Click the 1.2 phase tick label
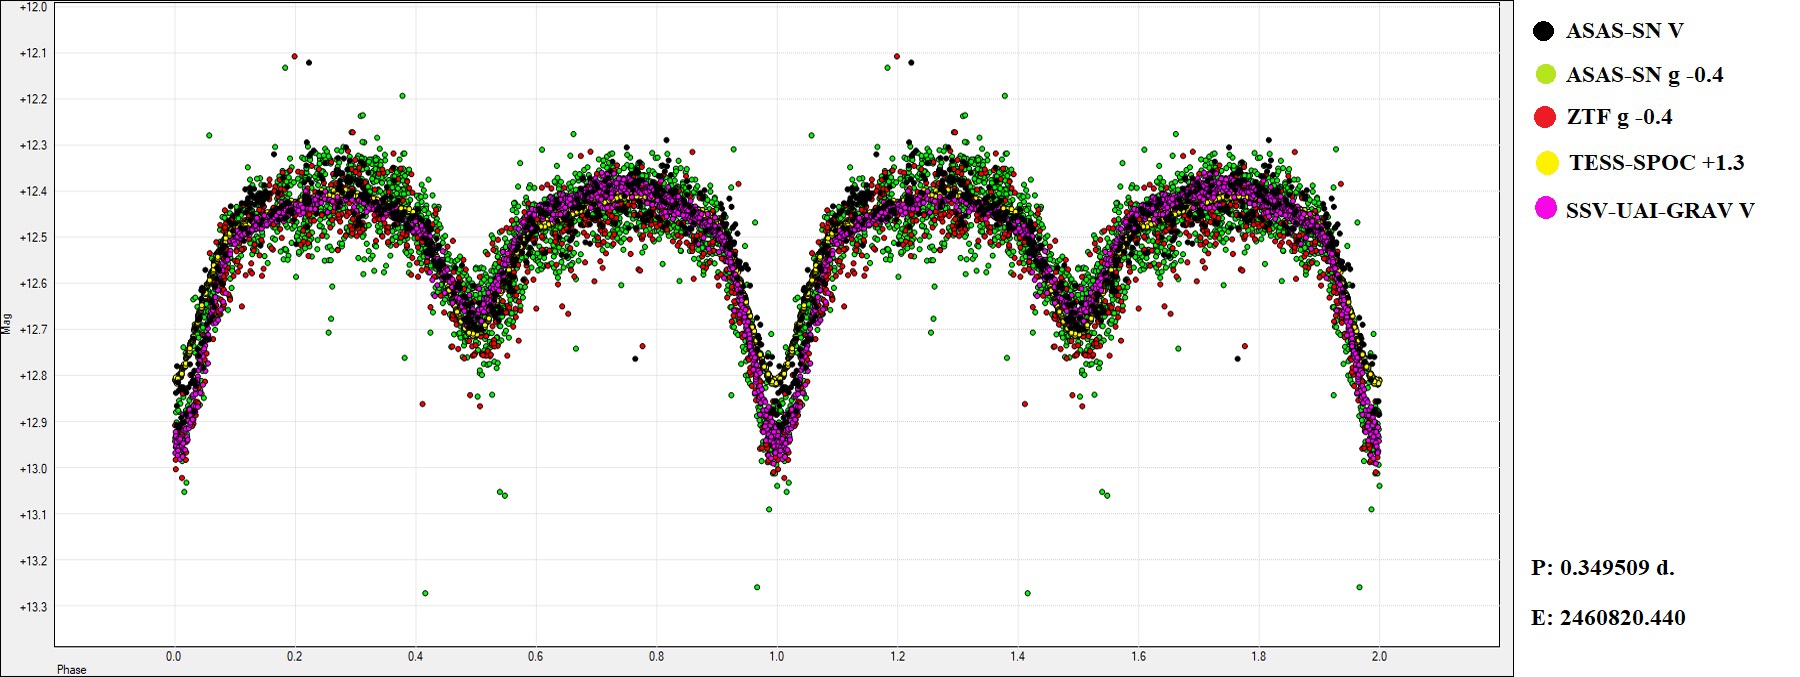 (897, 656)
